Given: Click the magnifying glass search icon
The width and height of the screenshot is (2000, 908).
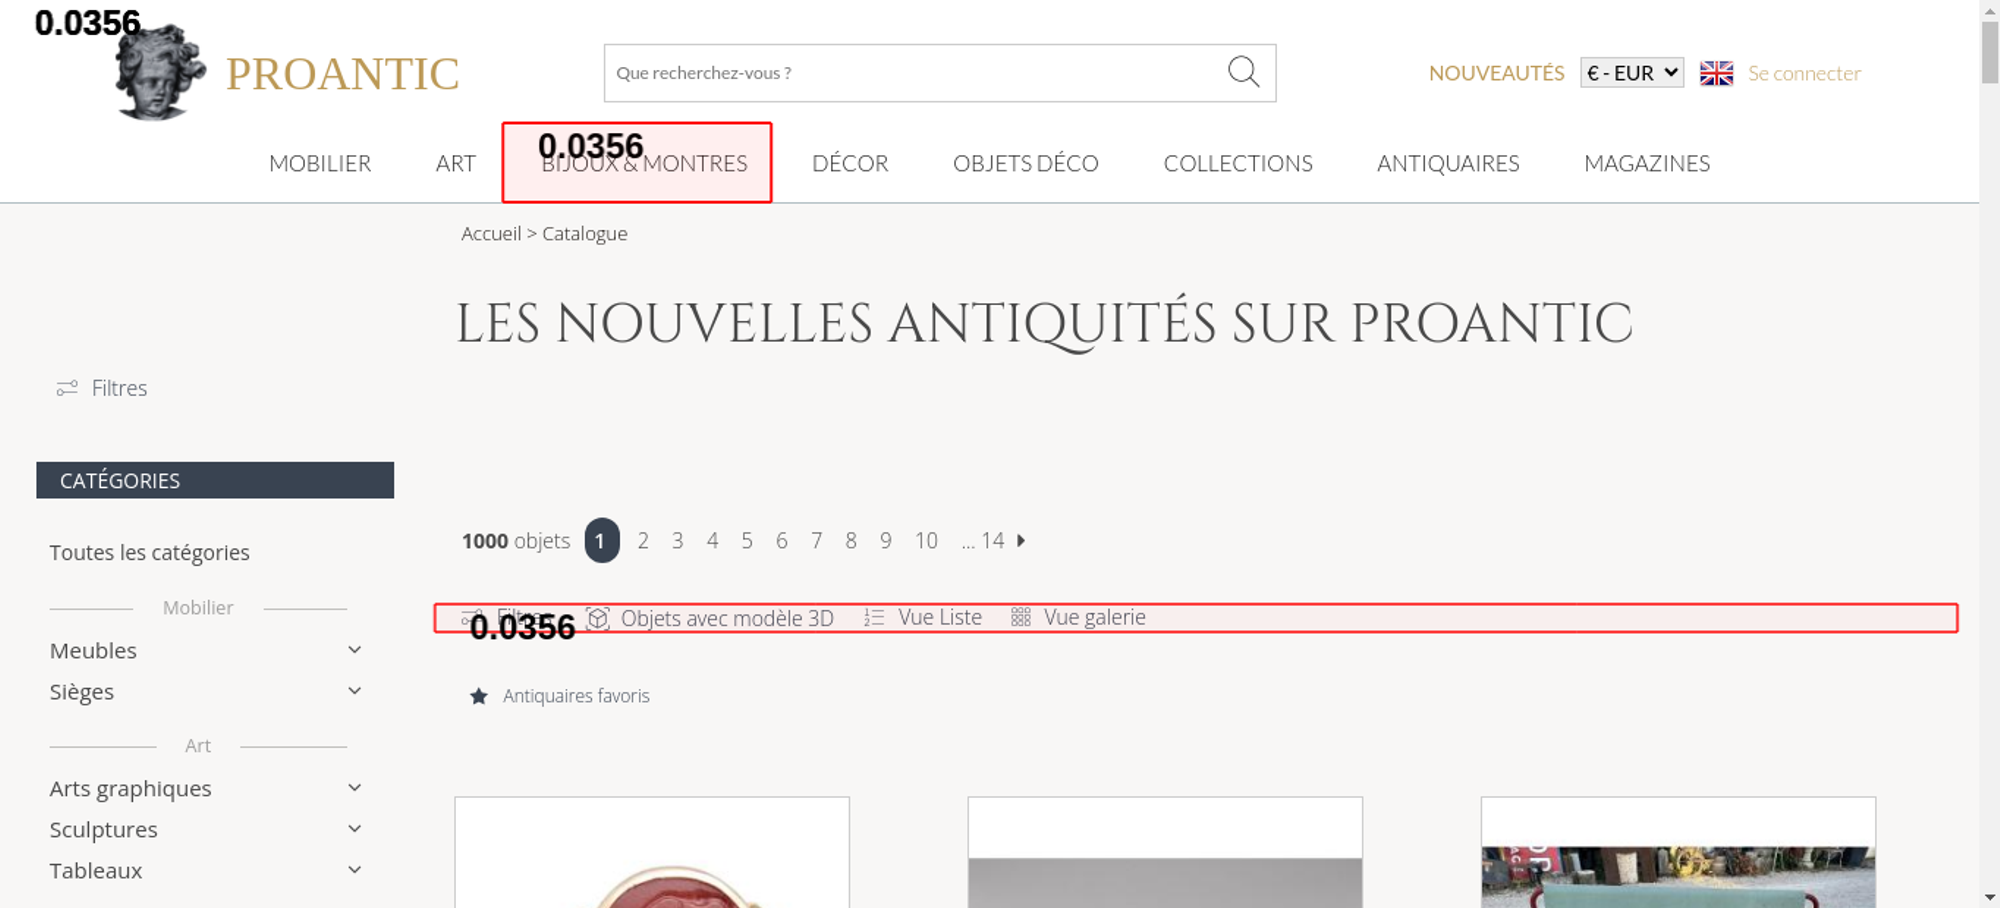Looking at the screenshot, I should tap(1243, 72).
